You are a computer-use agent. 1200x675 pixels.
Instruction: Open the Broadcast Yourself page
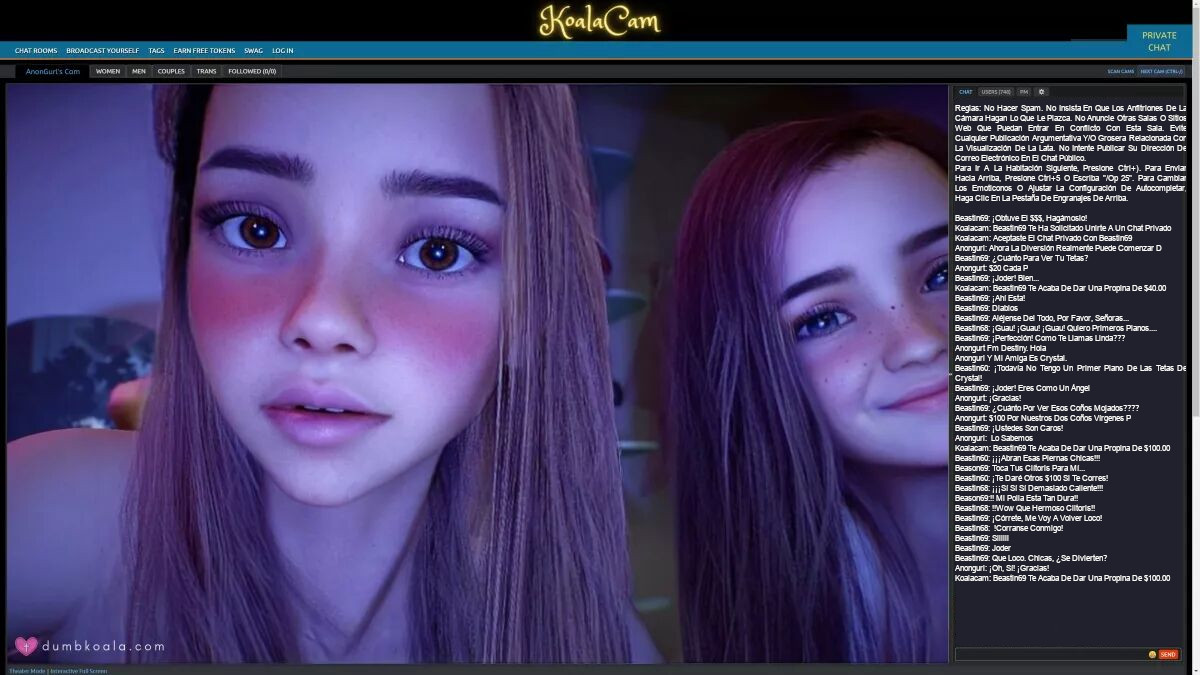coord(103,50)
